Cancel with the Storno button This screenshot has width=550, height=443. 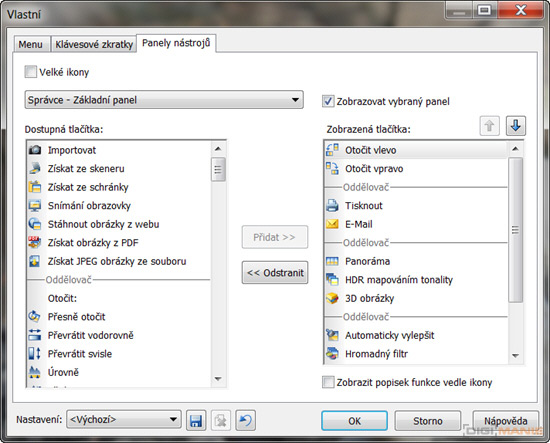coord(428,421)
